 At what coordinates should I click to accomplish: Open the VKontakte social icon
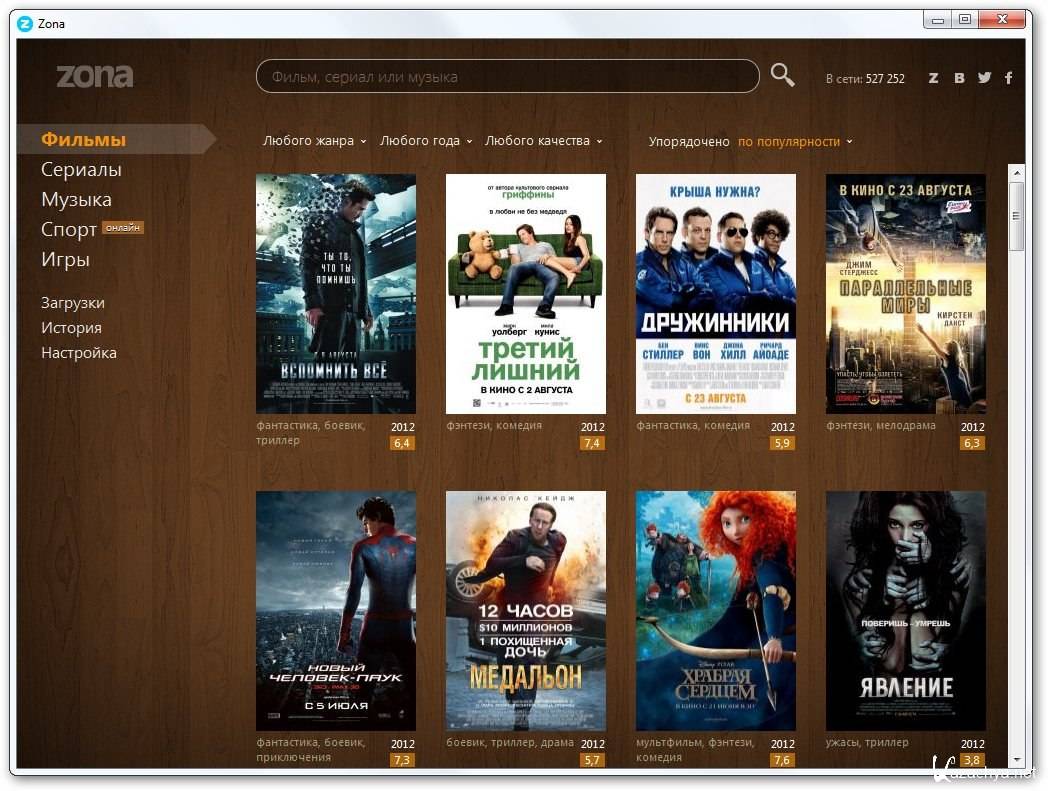pyautogui.click(x=959, y=78)
